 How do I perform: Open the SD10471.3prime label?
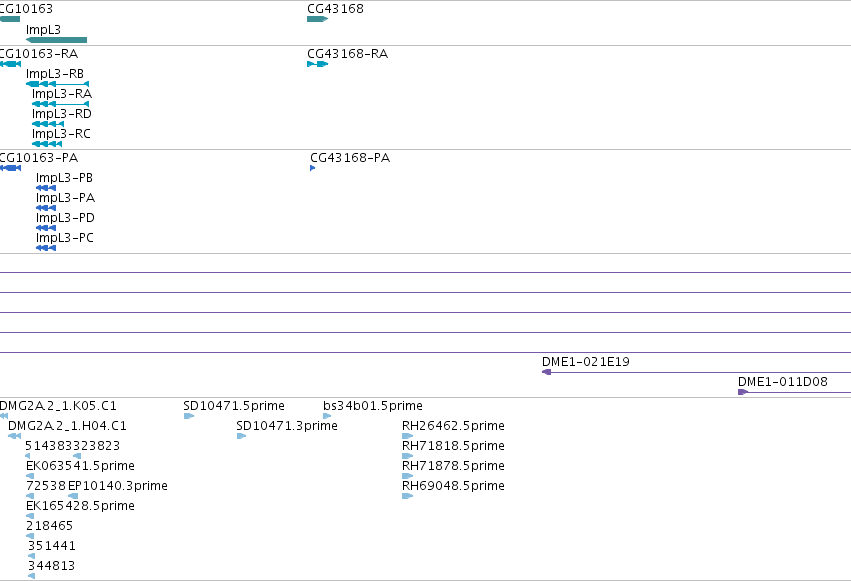tap(287, 426)
